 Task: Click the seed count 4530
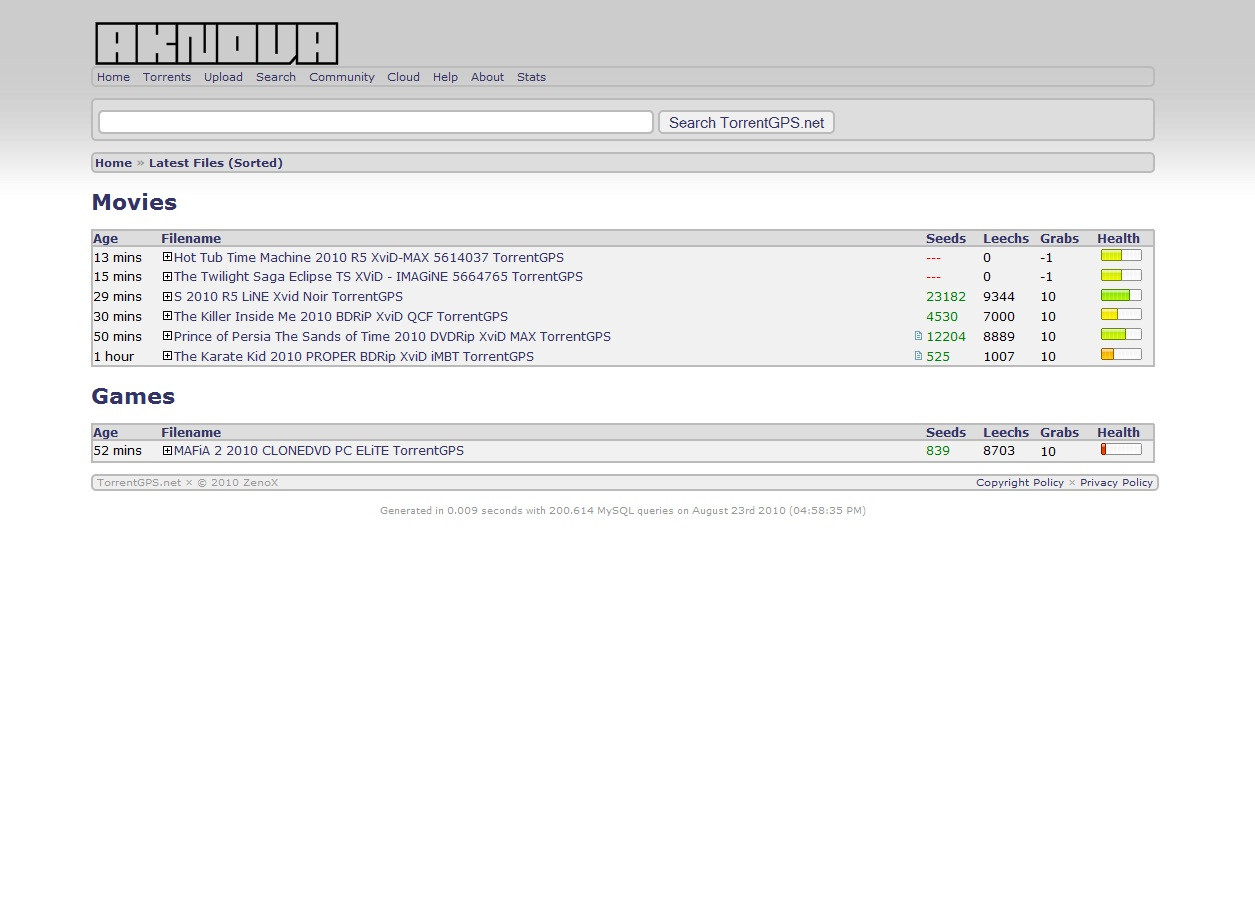tap(942, 316)
